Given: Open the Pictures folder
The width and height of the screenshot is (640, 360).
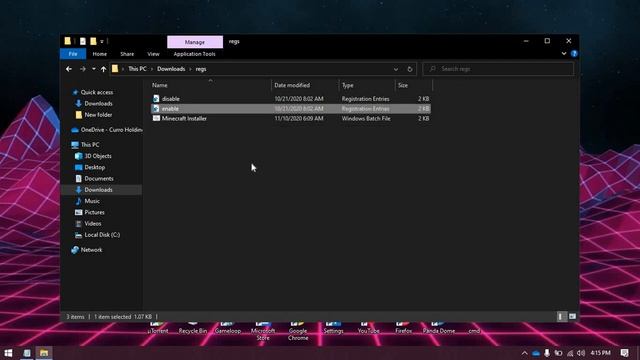Looking at the screenshot, I should coord(94,212).
